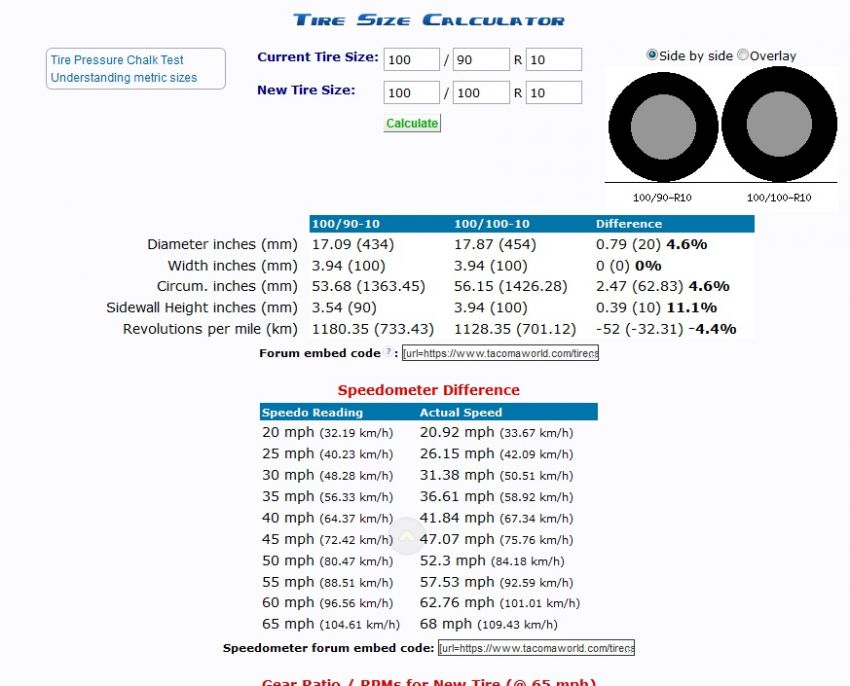Click the new tire aspect ratio field showing 100
850x686 pixels.
481,93
